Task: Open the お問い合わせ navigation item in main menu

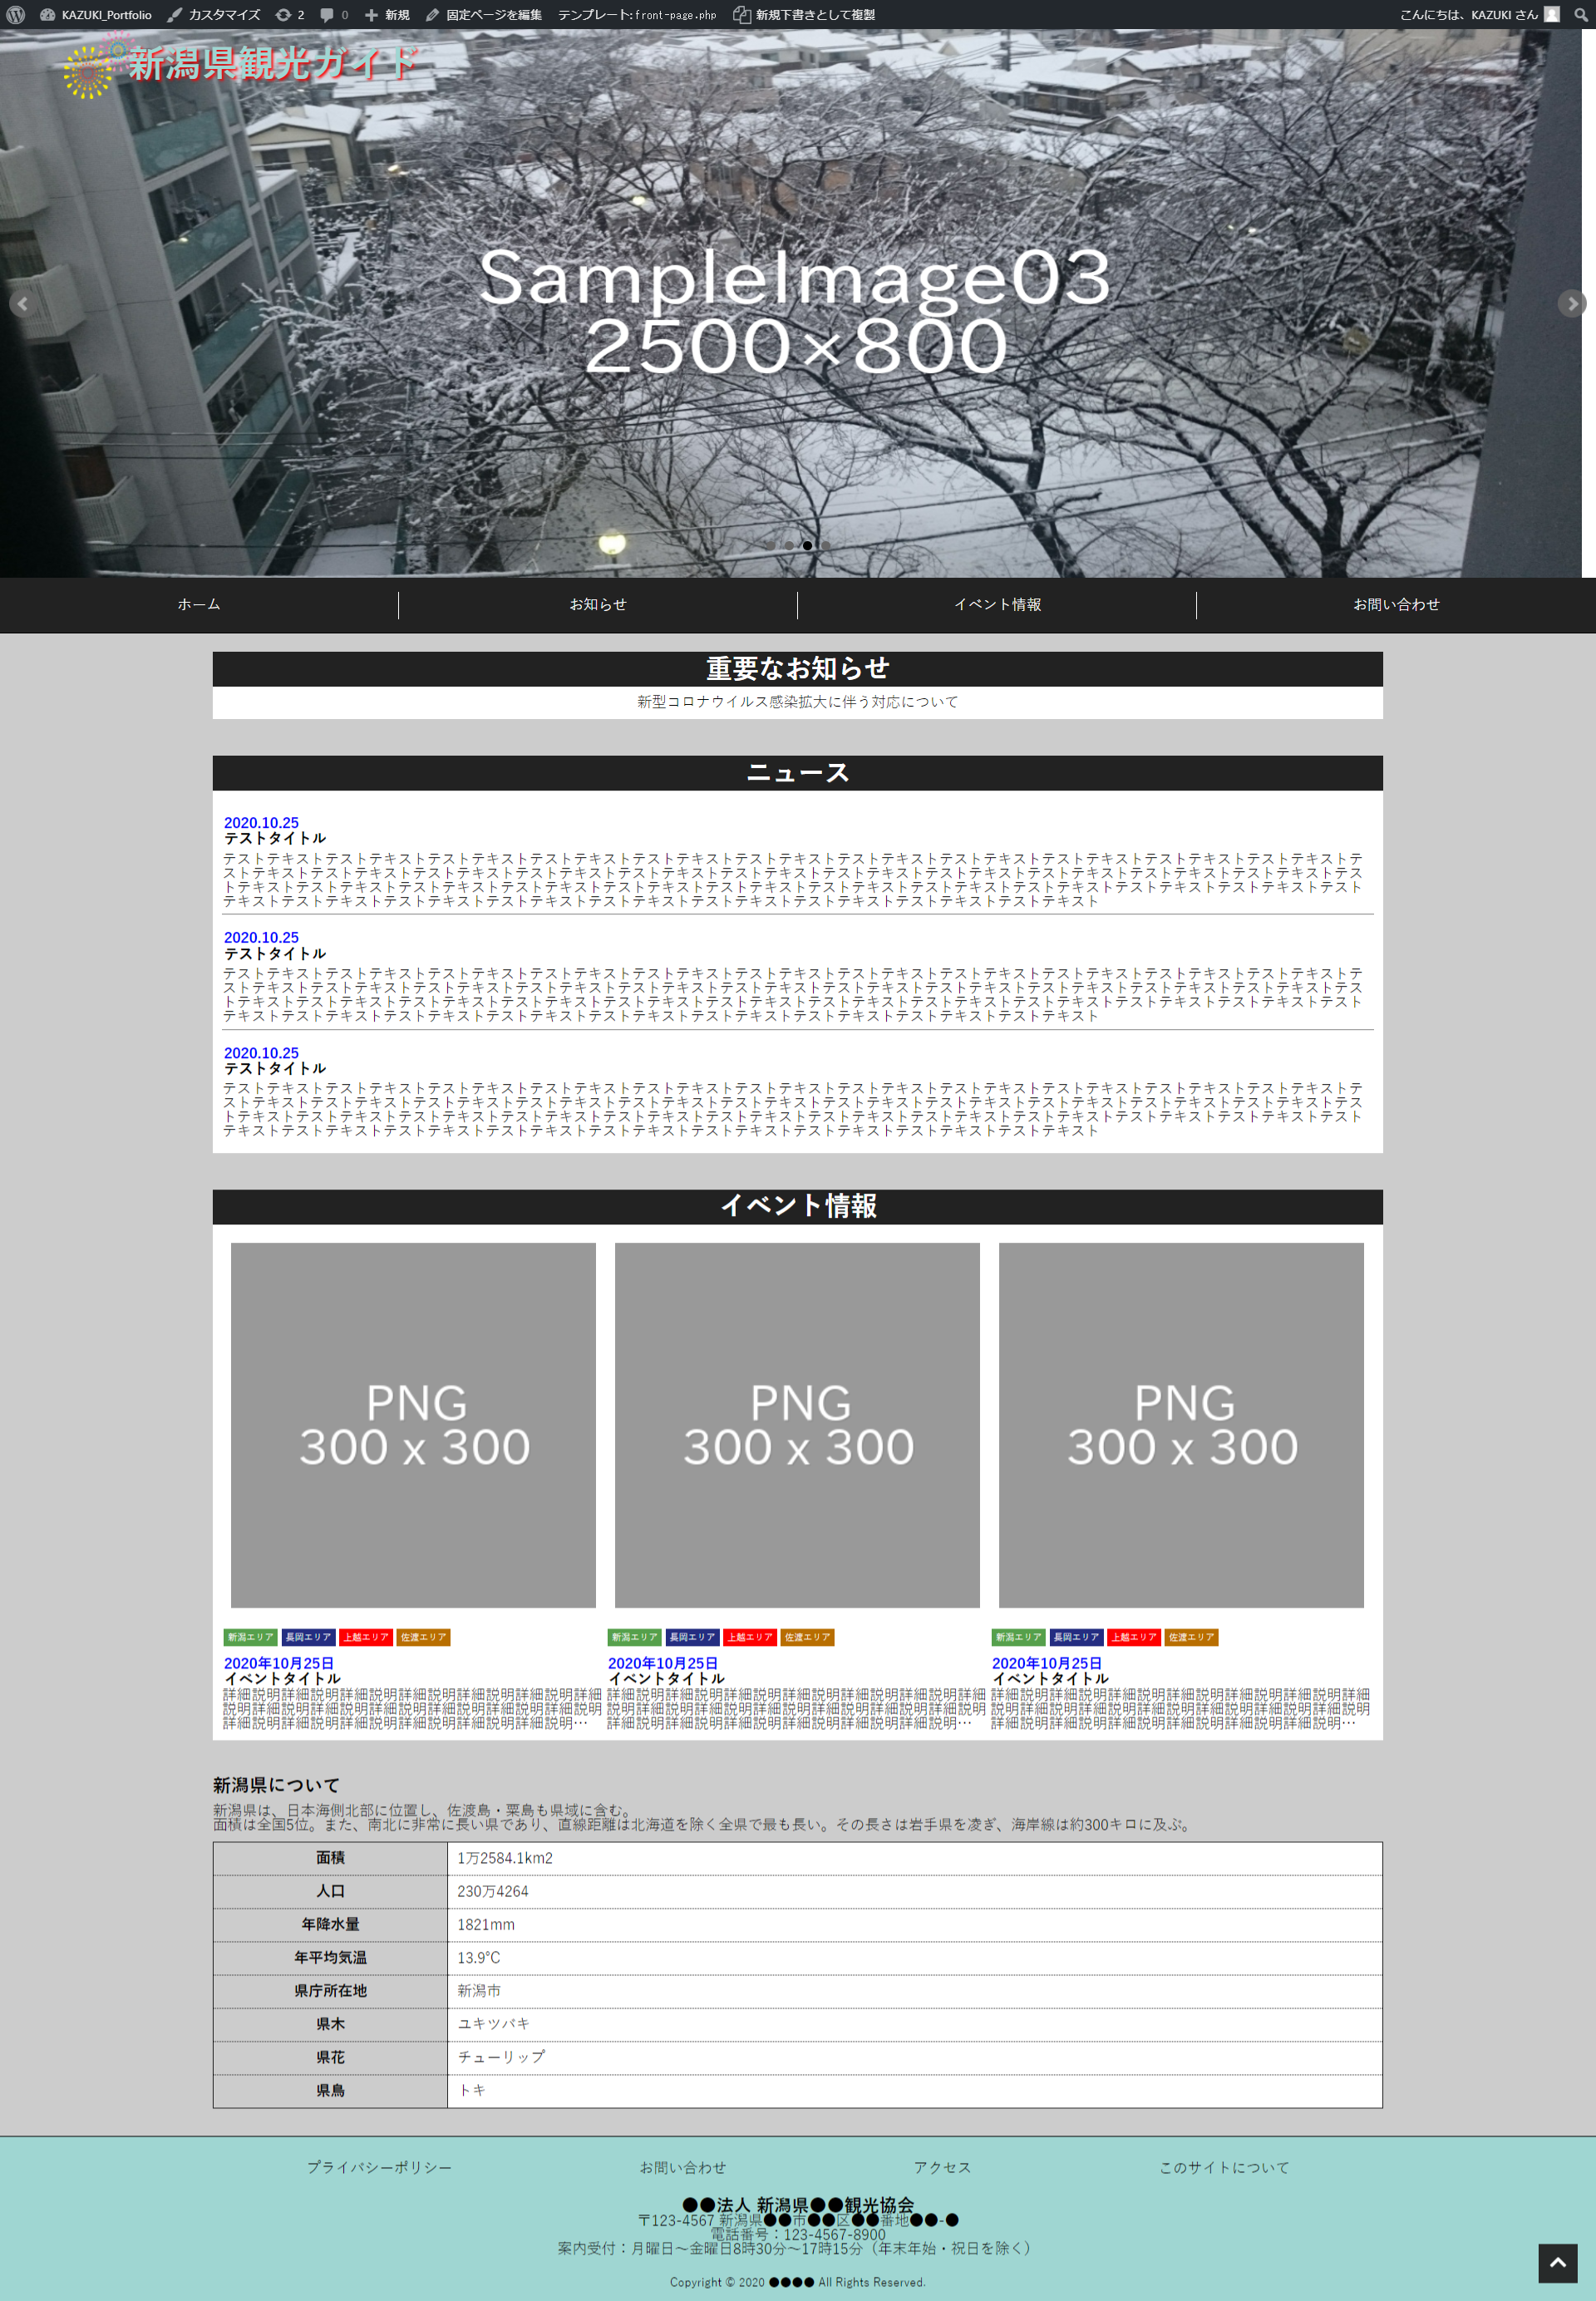Action: pyautogui.click(x=1396, y=604)
